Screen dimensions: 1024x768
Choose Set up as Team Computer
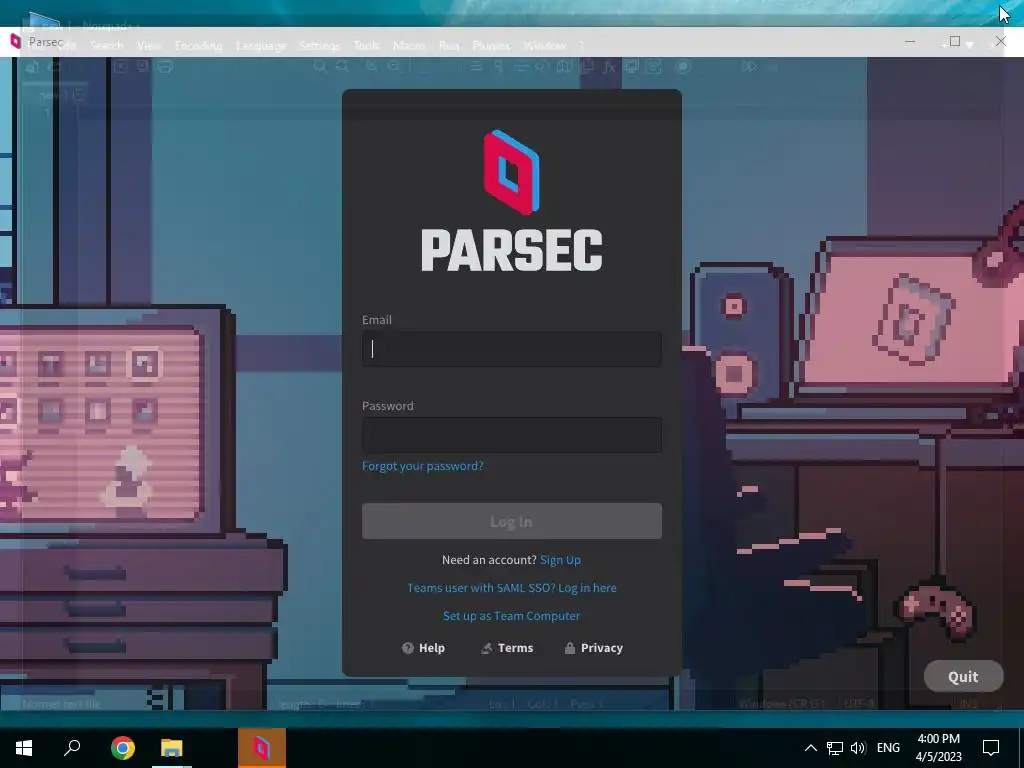click(x=511, y=616)
